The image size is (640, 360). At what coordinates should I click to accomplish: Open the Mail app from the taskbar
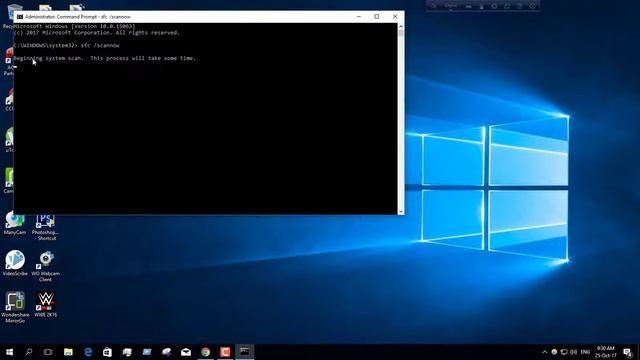pos(186,352)
